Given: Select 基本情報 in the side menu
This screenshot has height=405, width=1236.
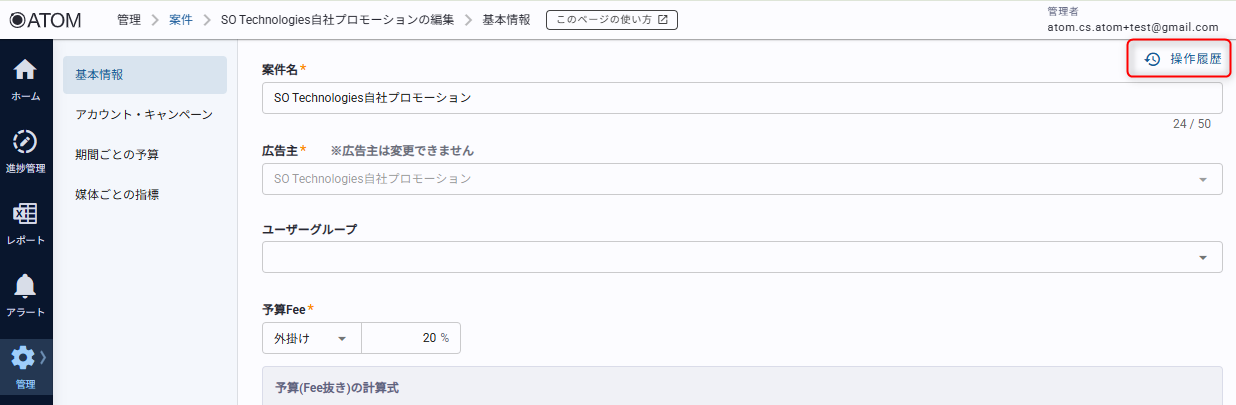Looking at the screenshot, I should 144,75.
